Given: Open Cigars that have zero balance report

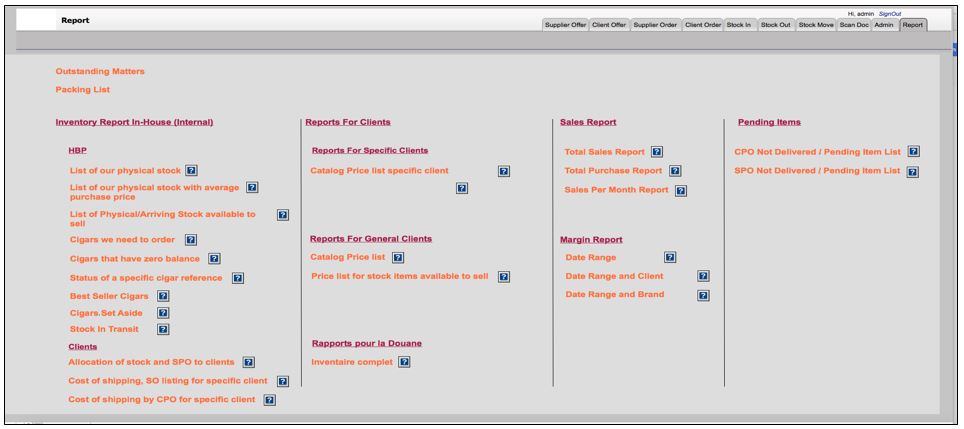Looking at the screenshot, I should 135,259.
